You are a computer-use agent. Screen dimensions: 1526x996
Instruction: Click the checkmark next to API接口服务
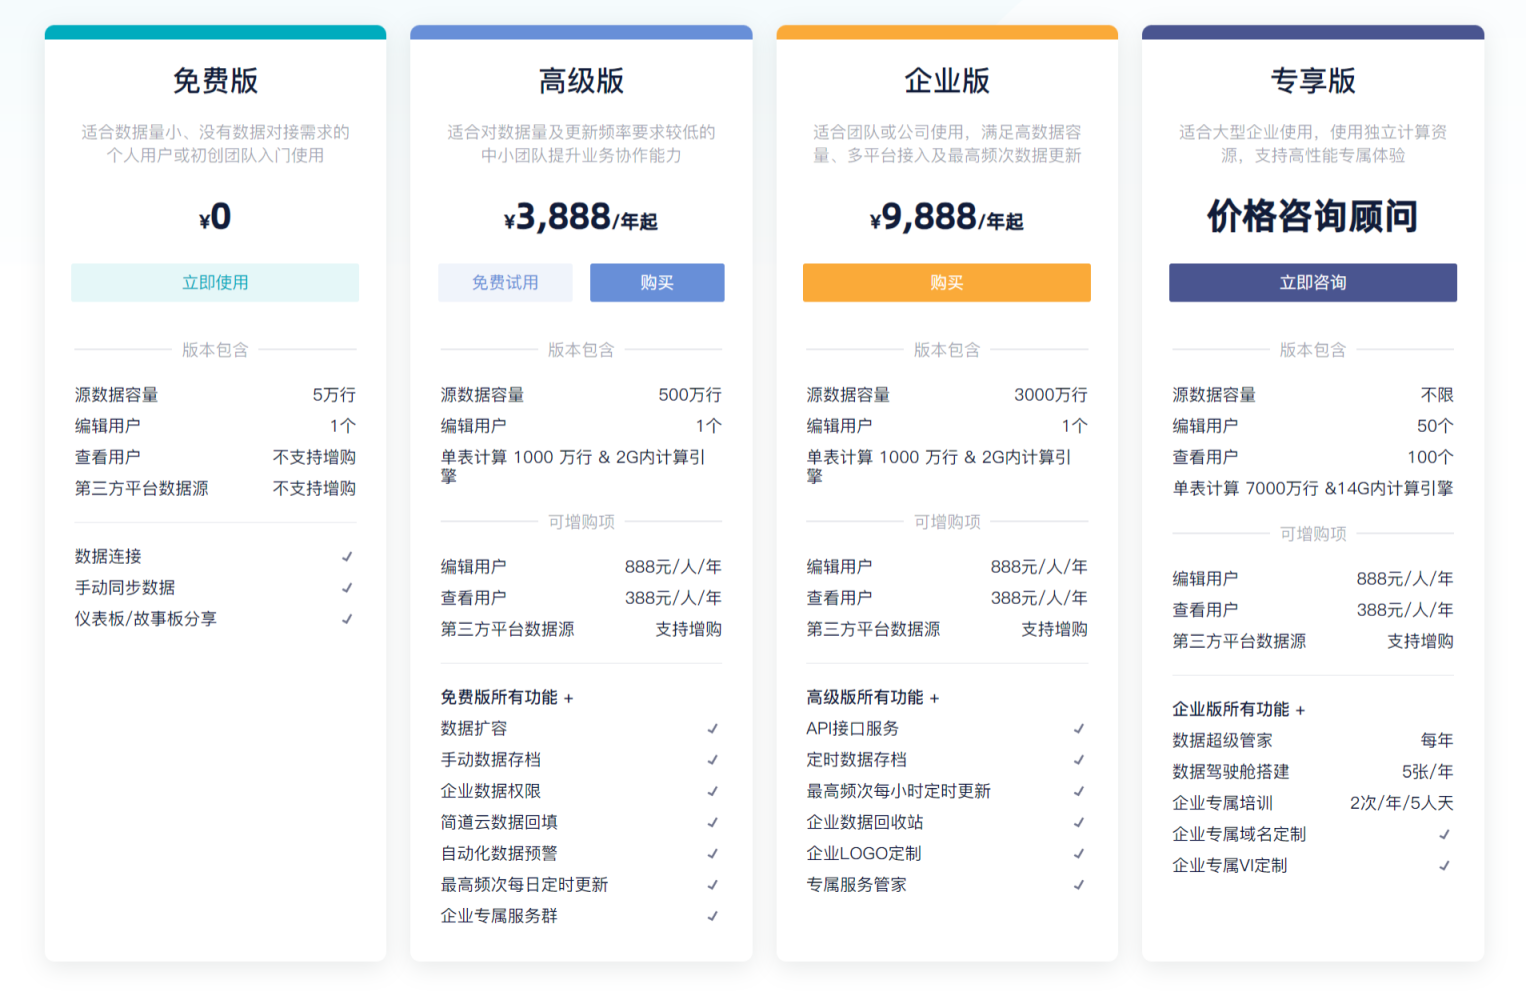[x=1079, y=729]
